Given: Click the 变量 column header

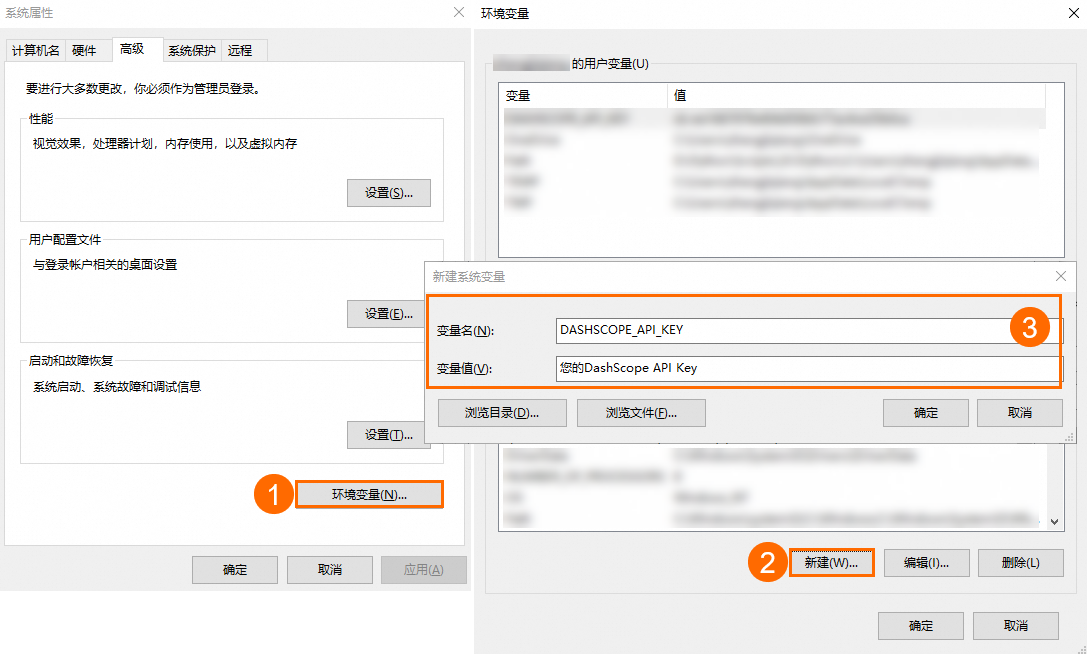Looking at the screenshot, I should coord(583,96).
